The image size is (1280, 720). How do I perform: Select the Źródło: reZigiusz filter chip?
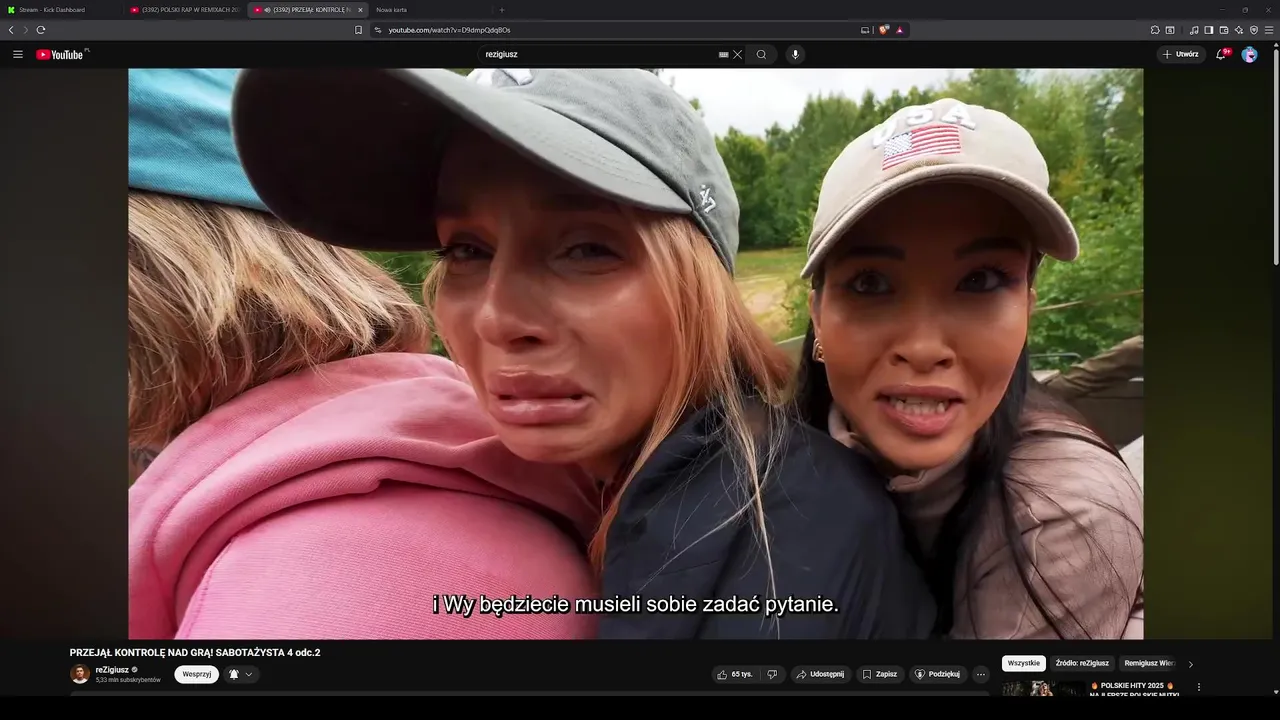click(1082, 663)
